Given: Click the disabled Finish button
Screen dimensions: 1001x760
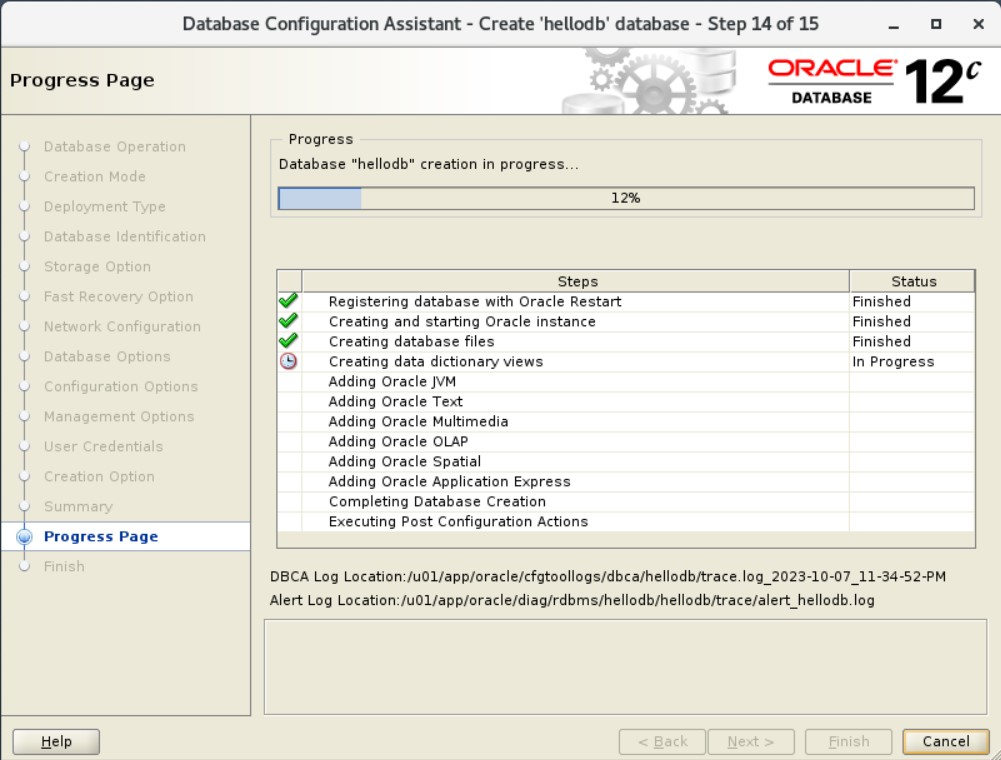Looking at the screenshot, I should click(x=848, y=741).
